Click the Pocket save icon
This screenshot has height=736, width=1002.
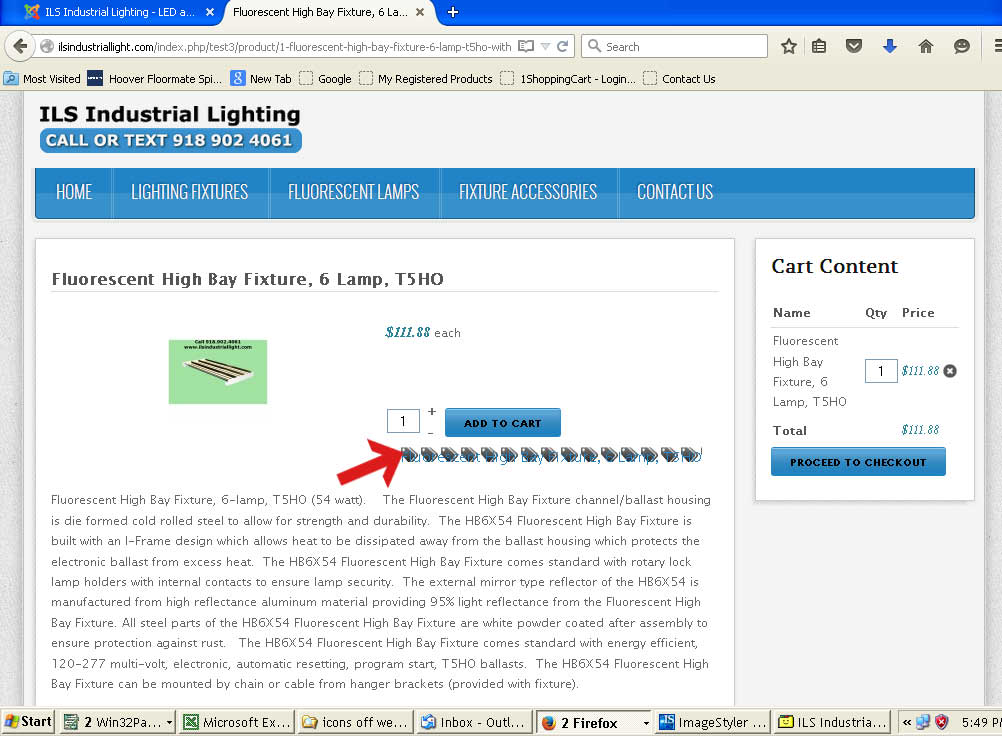[x=854, y=46]
